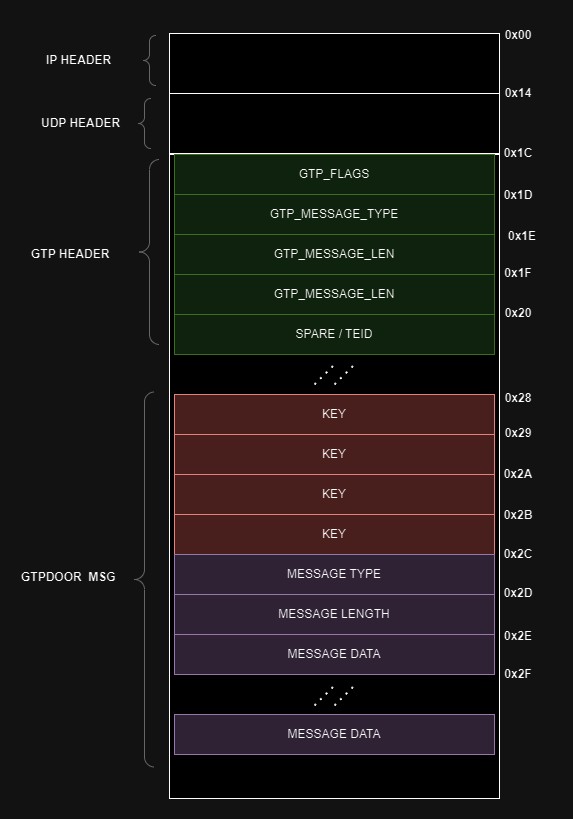
Task: Select the first KEY box at 0x28
Action: point(334,414)
